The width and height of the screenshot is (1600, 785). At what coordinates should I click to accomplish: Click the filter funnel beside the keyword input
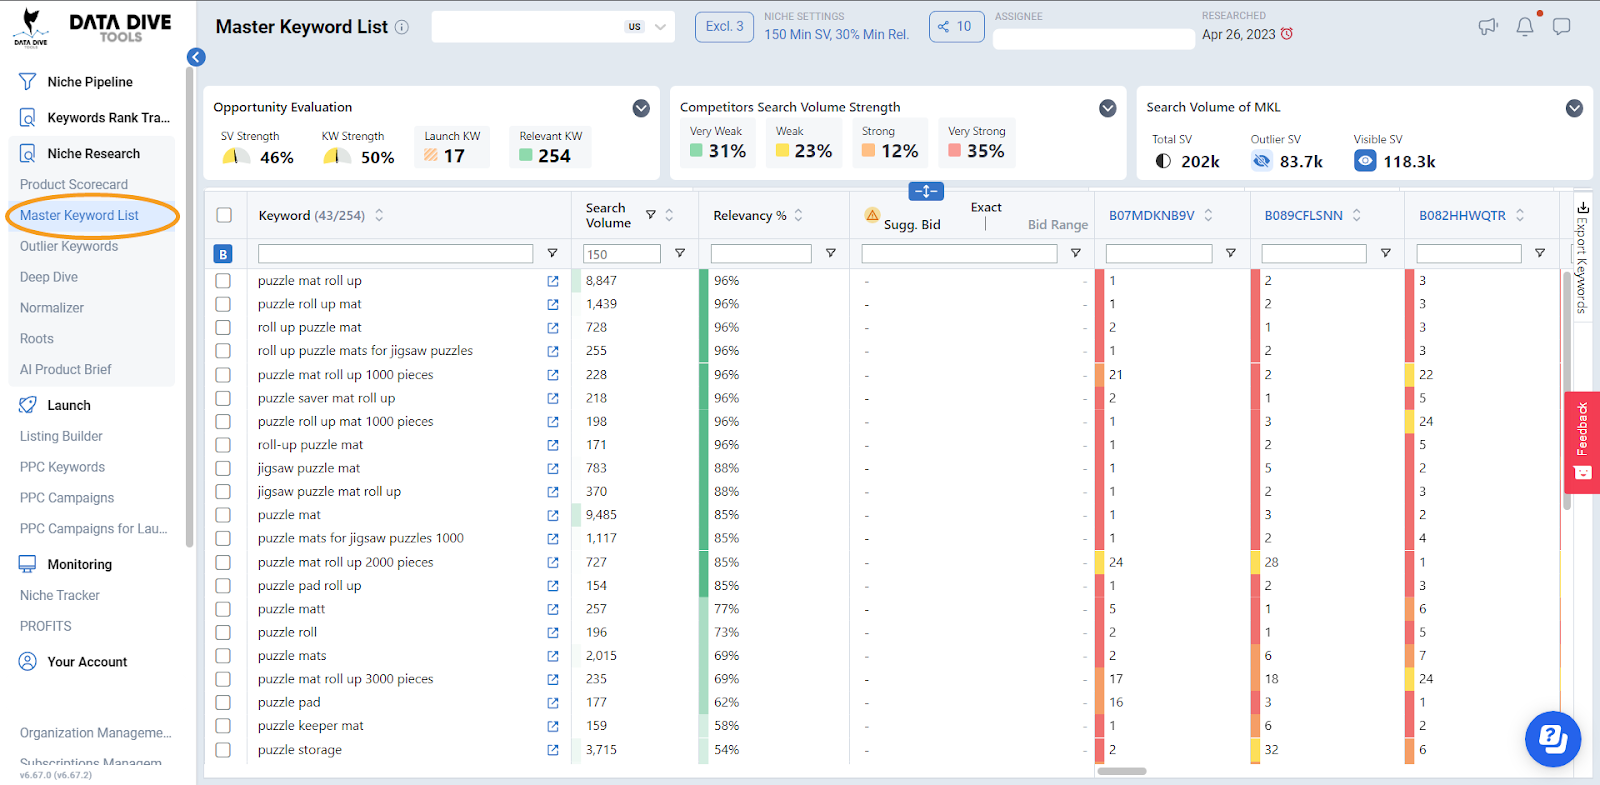point(552,254)
